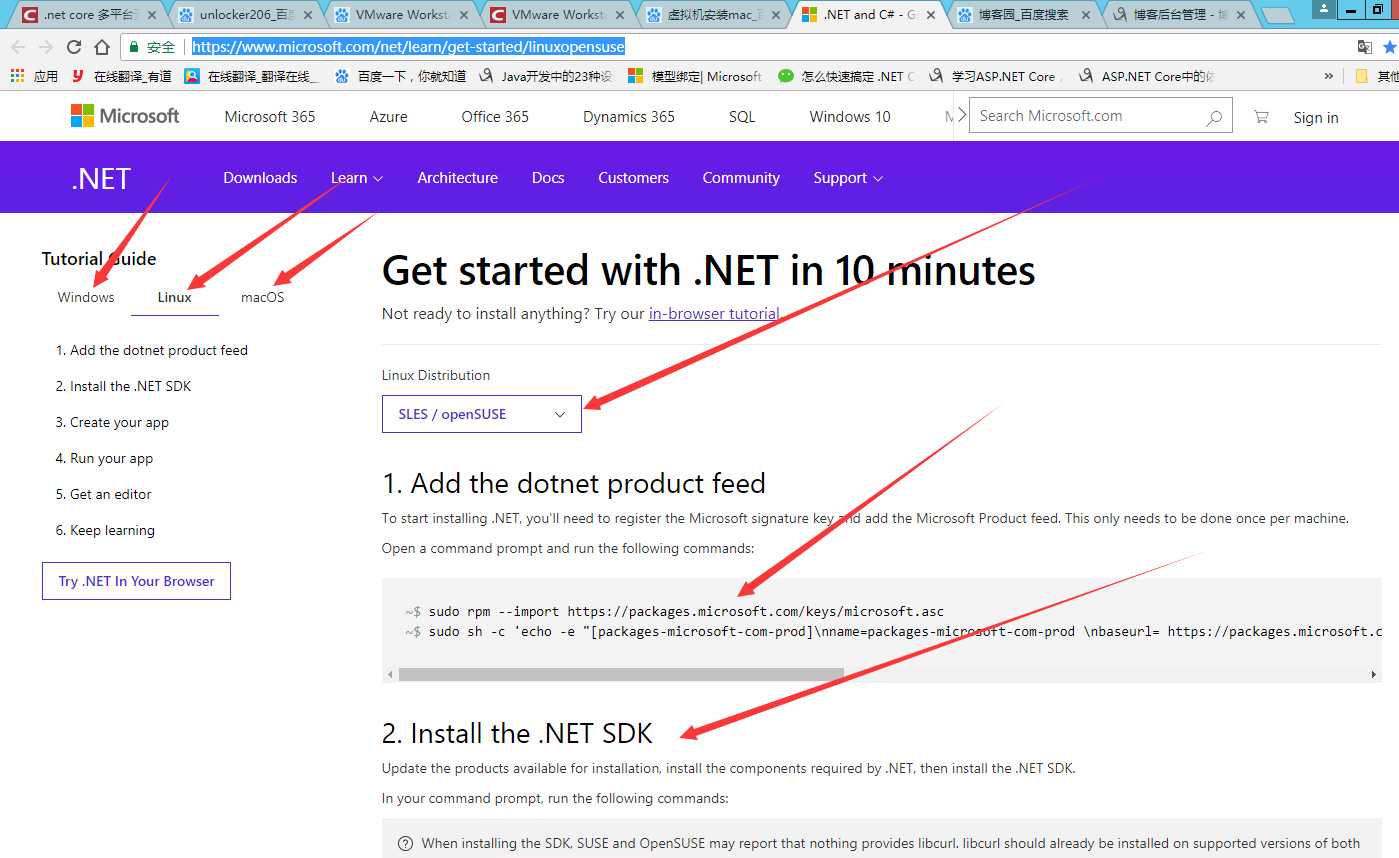Screen dimensions: 1399x858
Task: Close the 博客园_百度搜索 tab
Action: point(1086,15)
